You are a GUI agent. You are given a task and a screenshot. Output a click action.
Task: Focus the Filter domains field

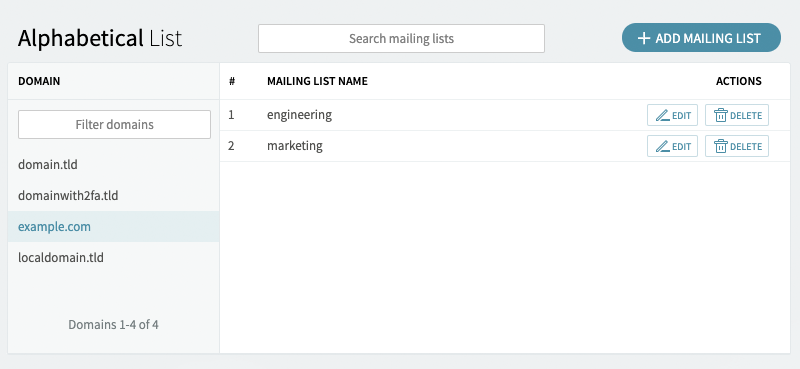tap(114, 125)
